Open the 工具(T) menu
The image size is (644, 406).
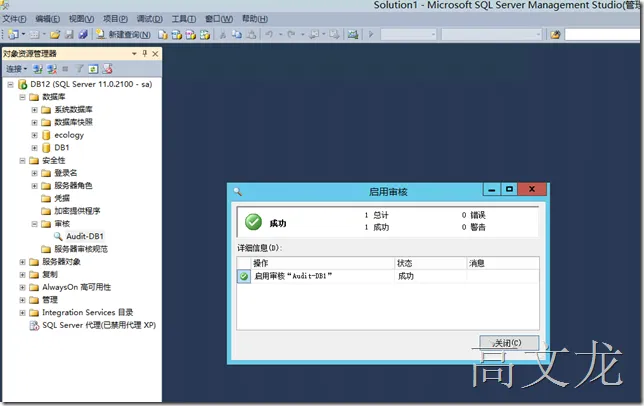click(184, 19)
